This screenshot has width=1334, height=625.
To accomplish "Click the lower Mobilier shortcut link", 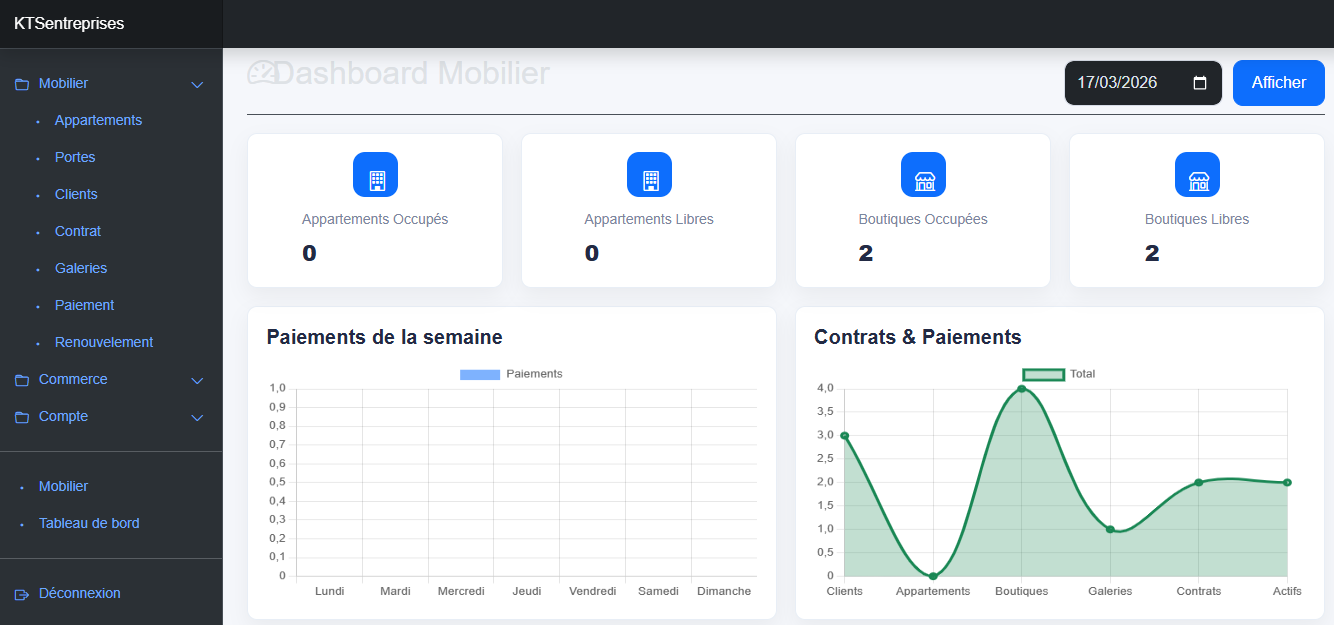I will coord(63,486).
